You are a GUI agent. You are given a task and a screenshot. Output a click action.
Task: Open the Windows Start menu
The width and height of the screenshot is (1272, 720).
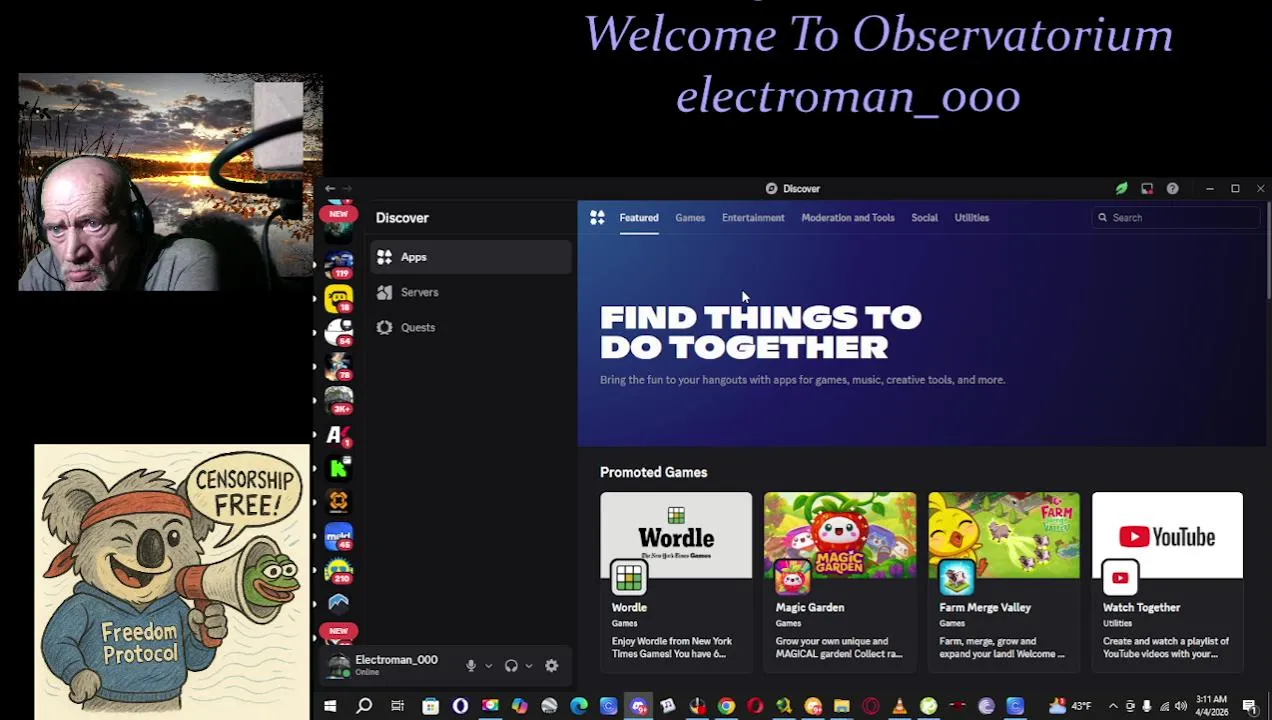[330, 706]
